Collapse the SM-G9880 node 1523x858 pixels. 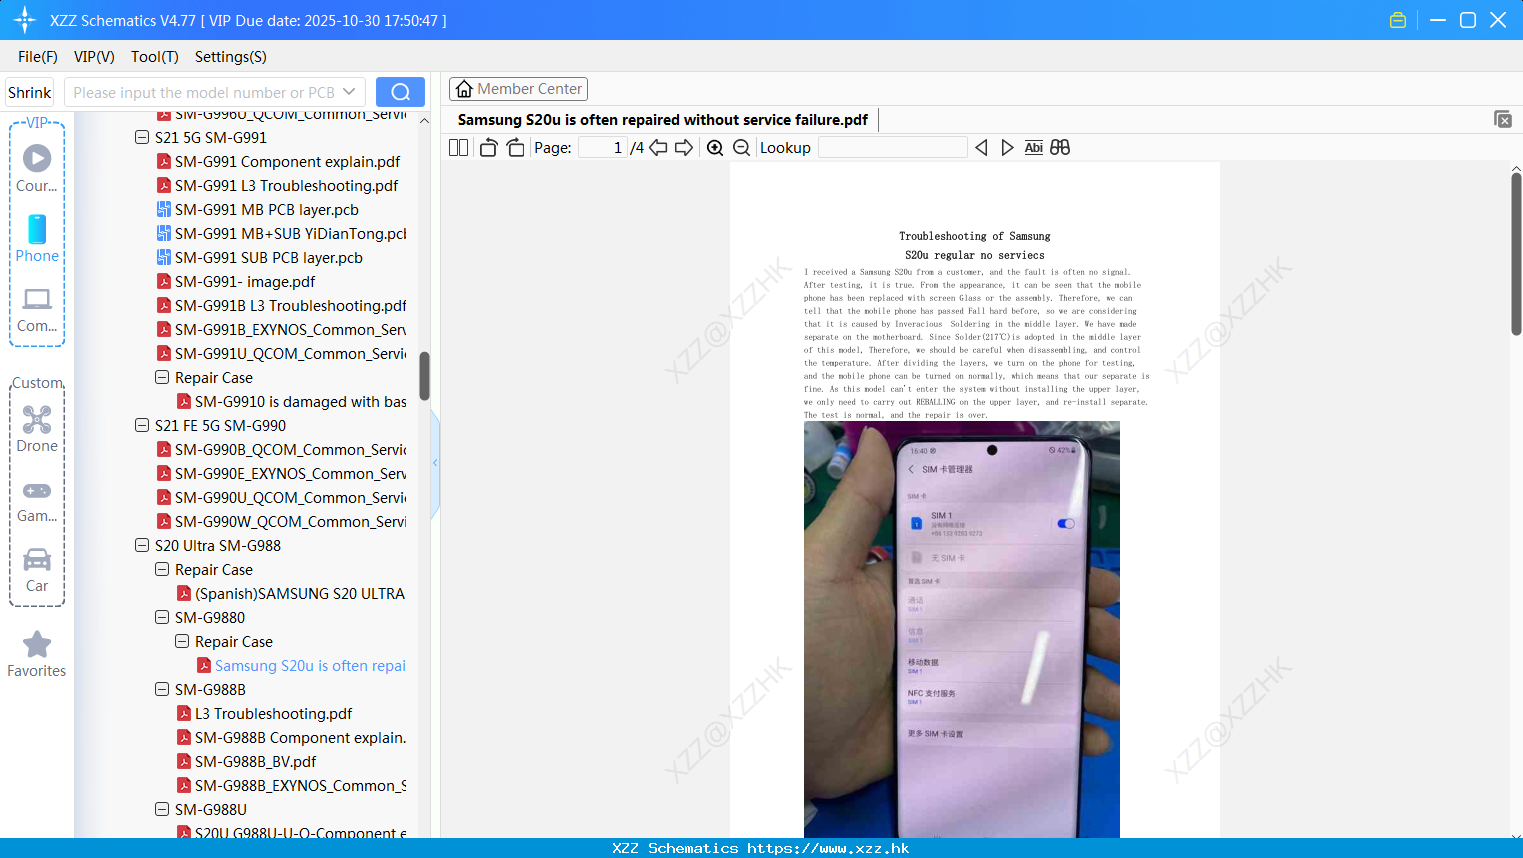point(162,617)
